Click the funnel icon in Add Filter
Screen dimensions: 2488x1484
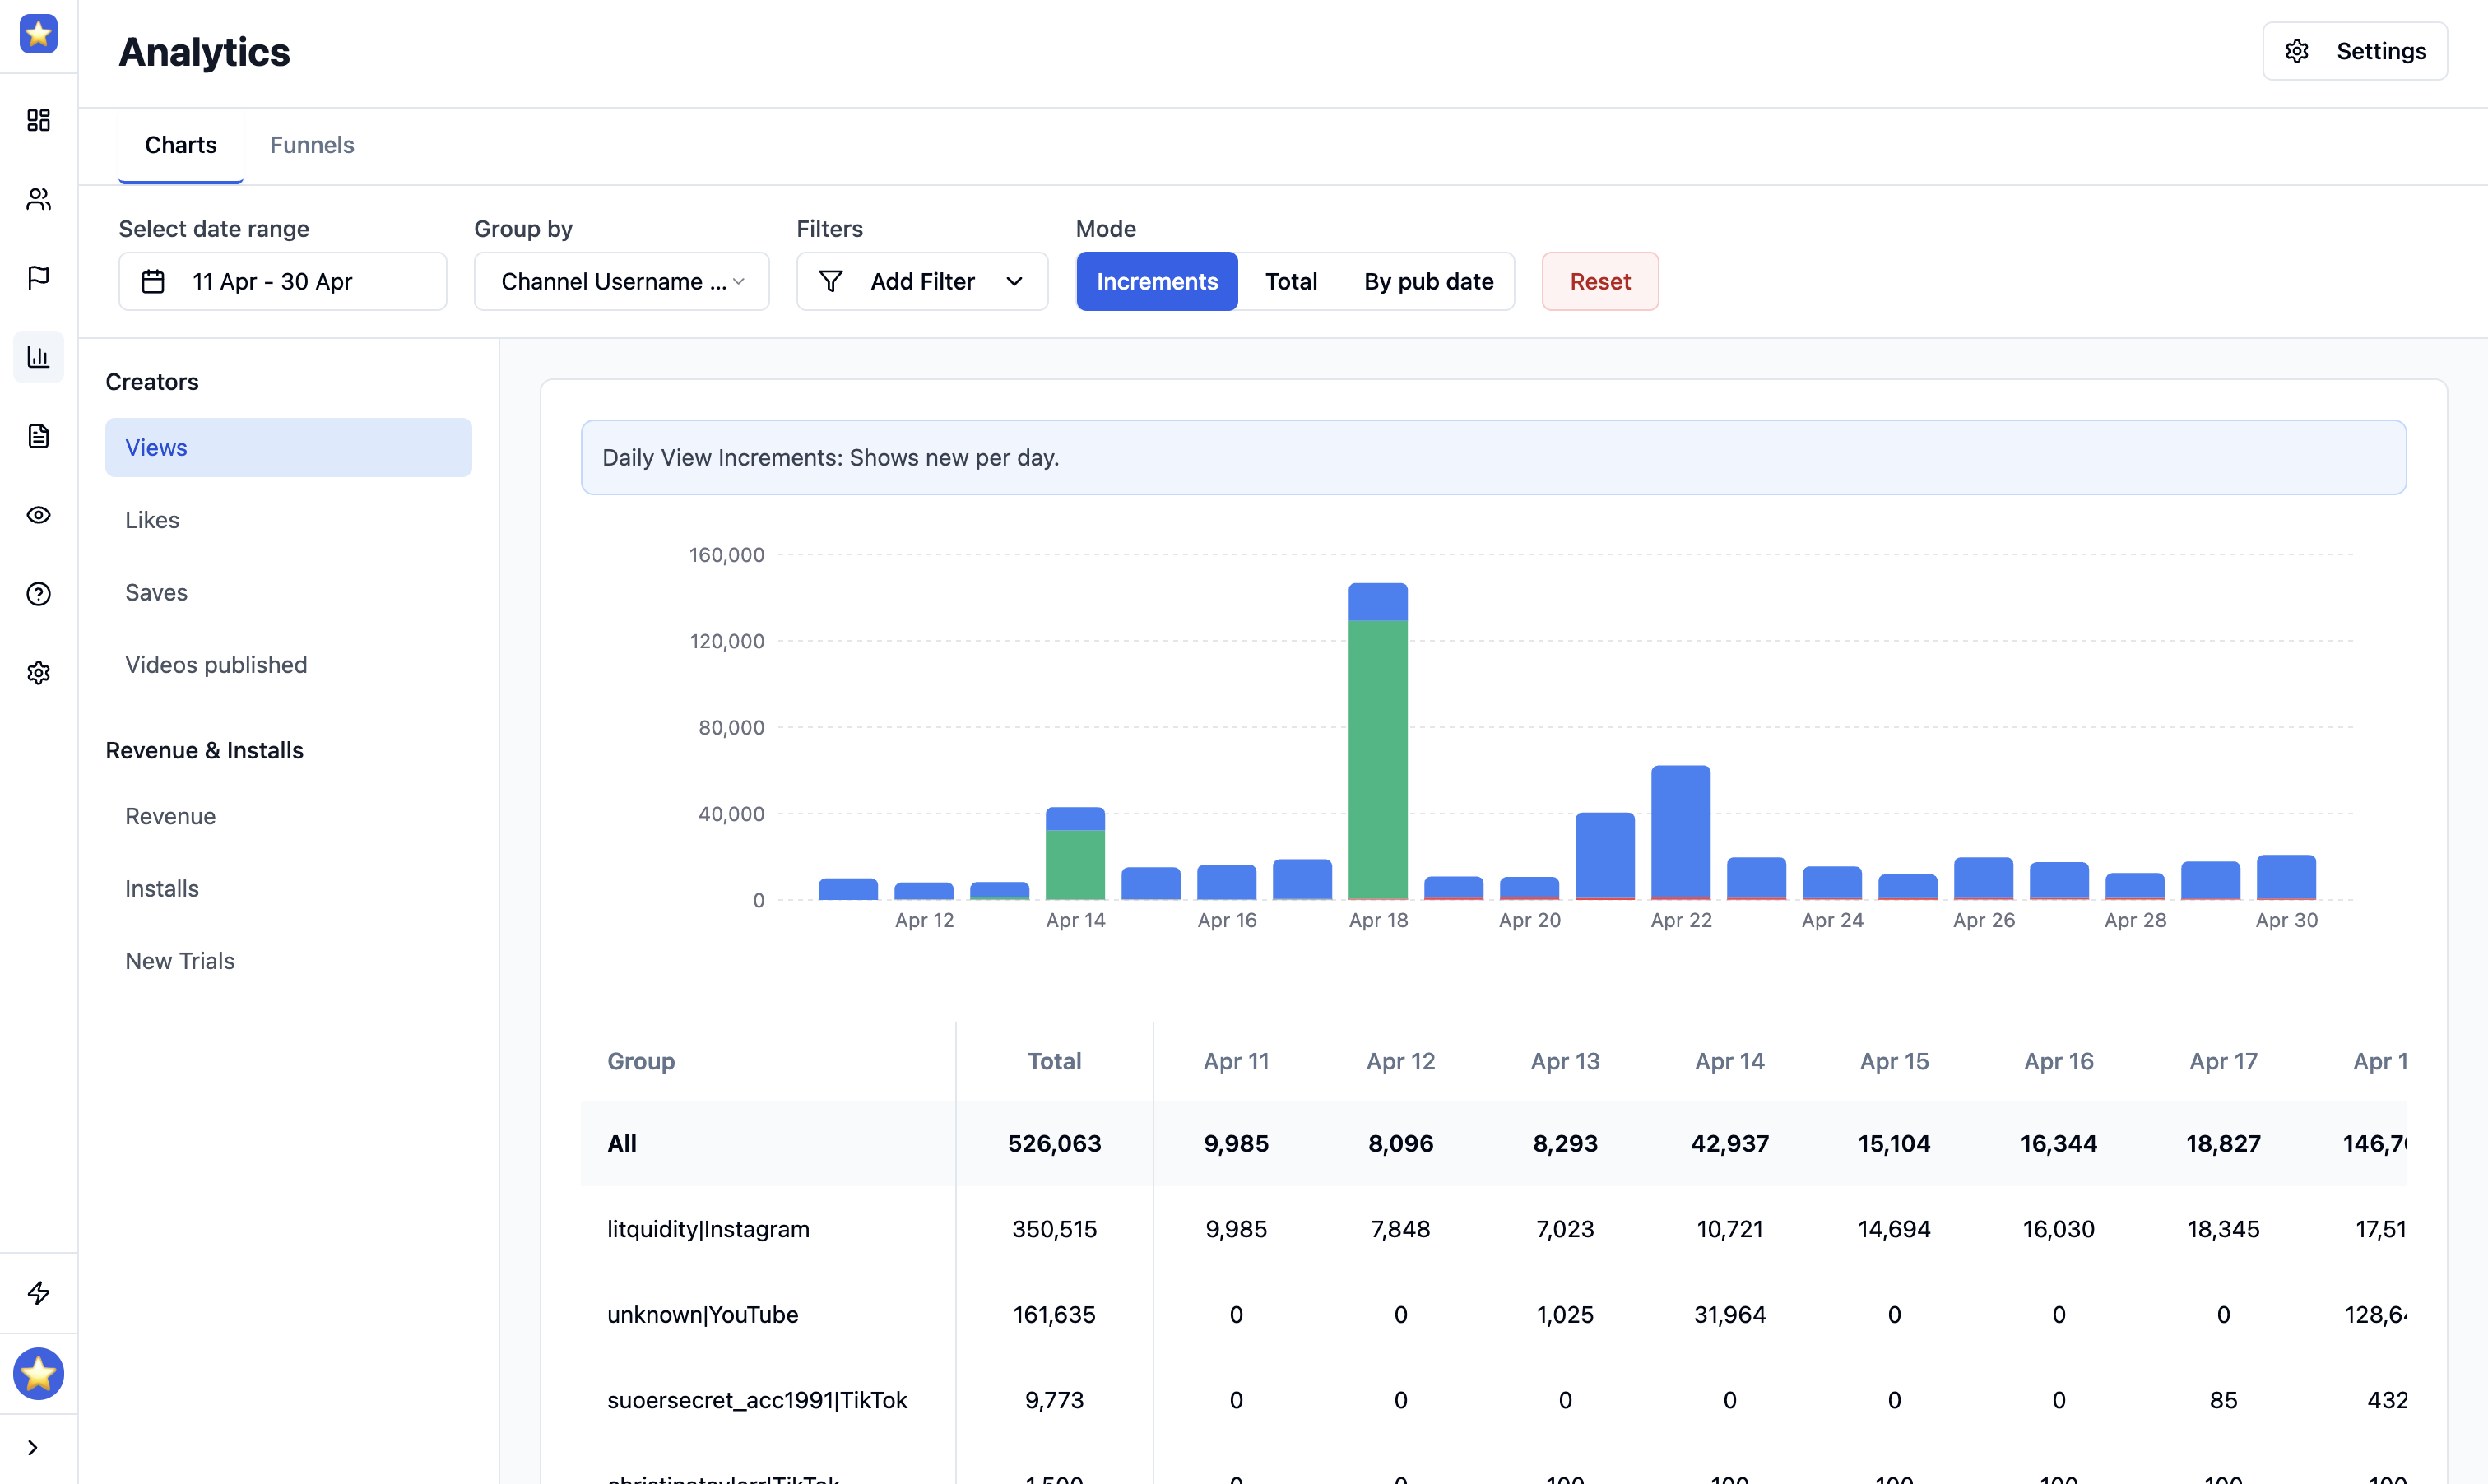pos(831,282)
